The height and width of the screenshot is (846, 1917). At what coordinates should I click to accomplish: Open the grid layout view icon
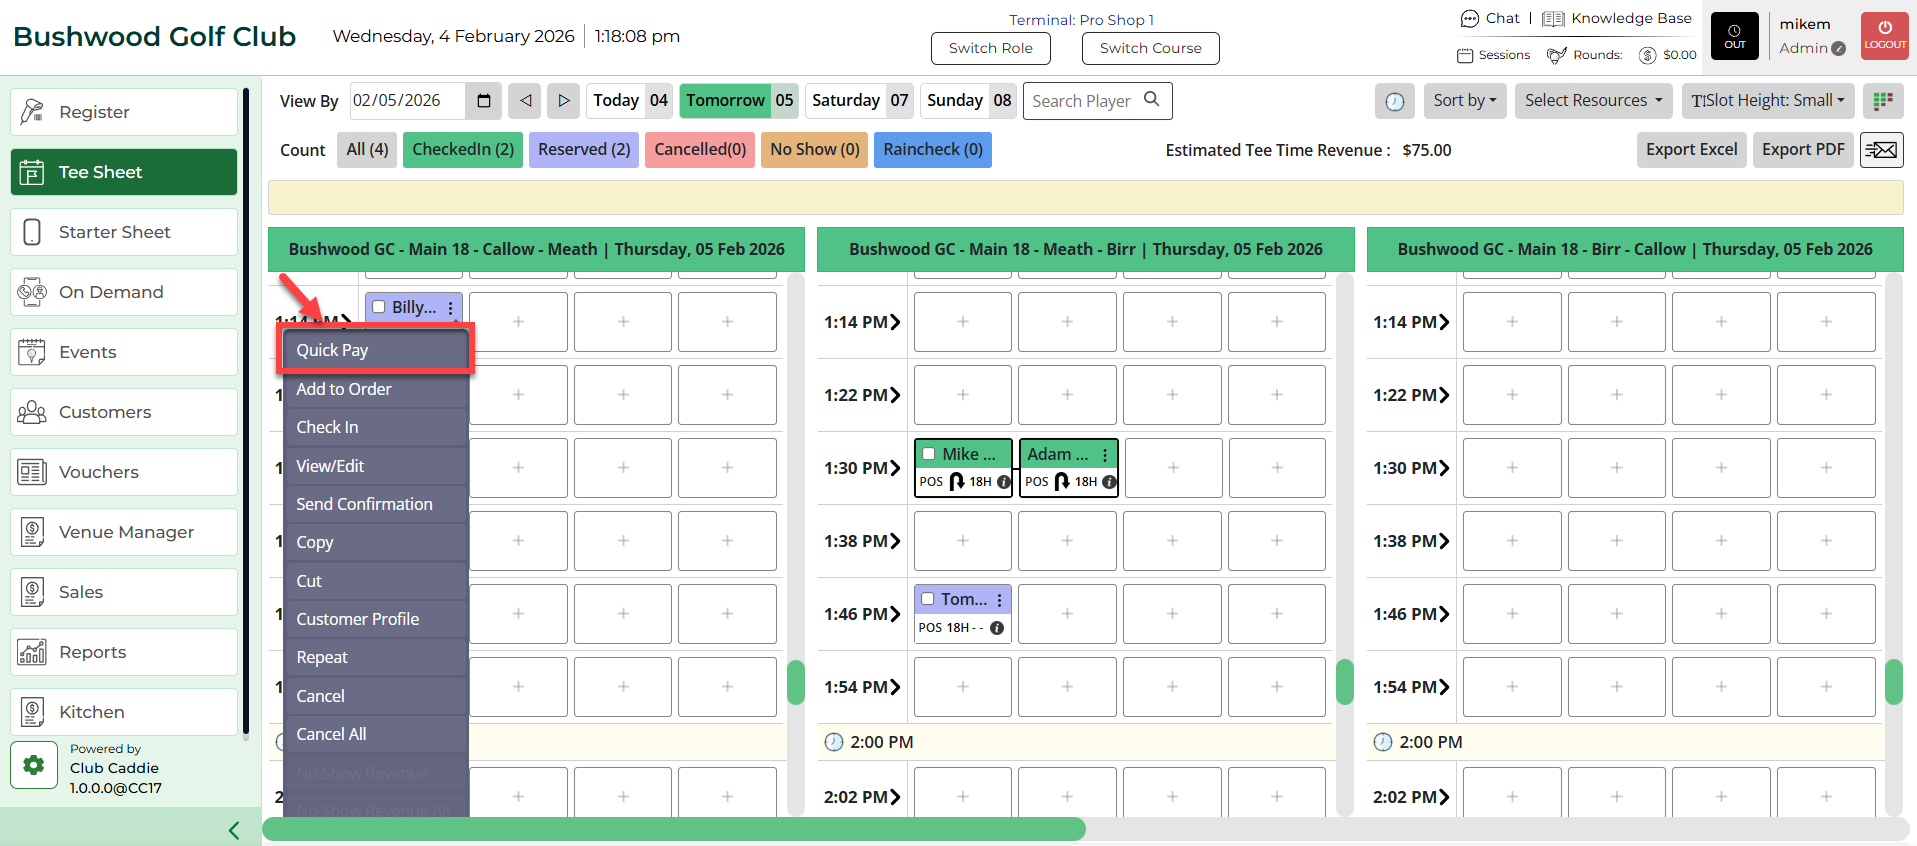(1883, 101)
